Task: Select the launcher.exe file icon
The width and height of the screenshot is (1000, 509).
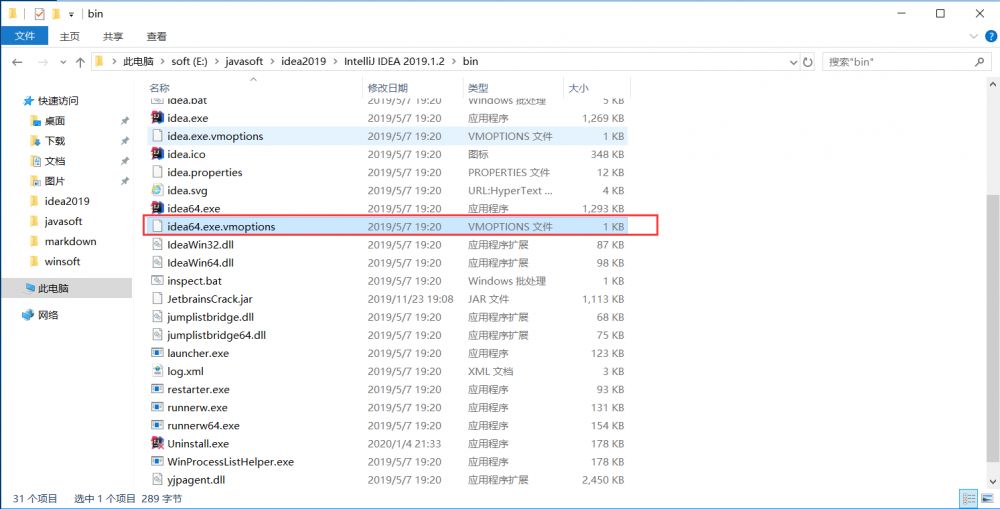Action: [157, 353]
